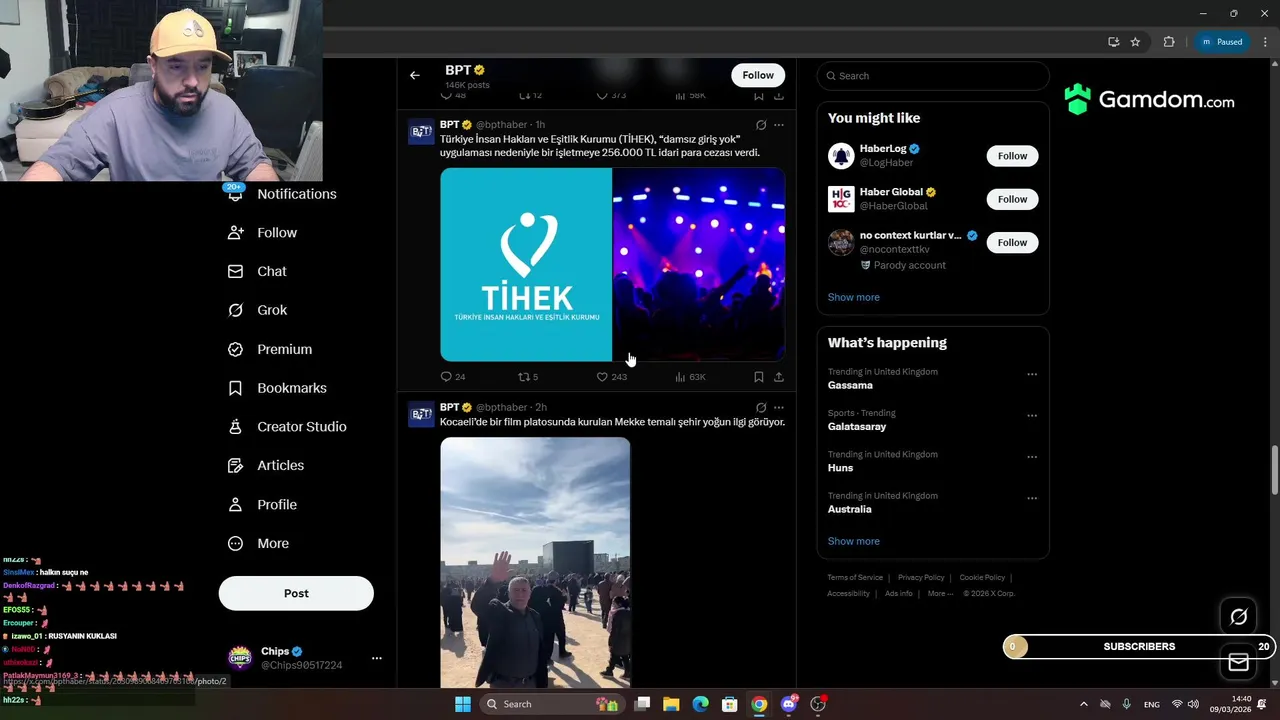
Task: Open Notifications in the X sidebar
Action: [283, 194]
